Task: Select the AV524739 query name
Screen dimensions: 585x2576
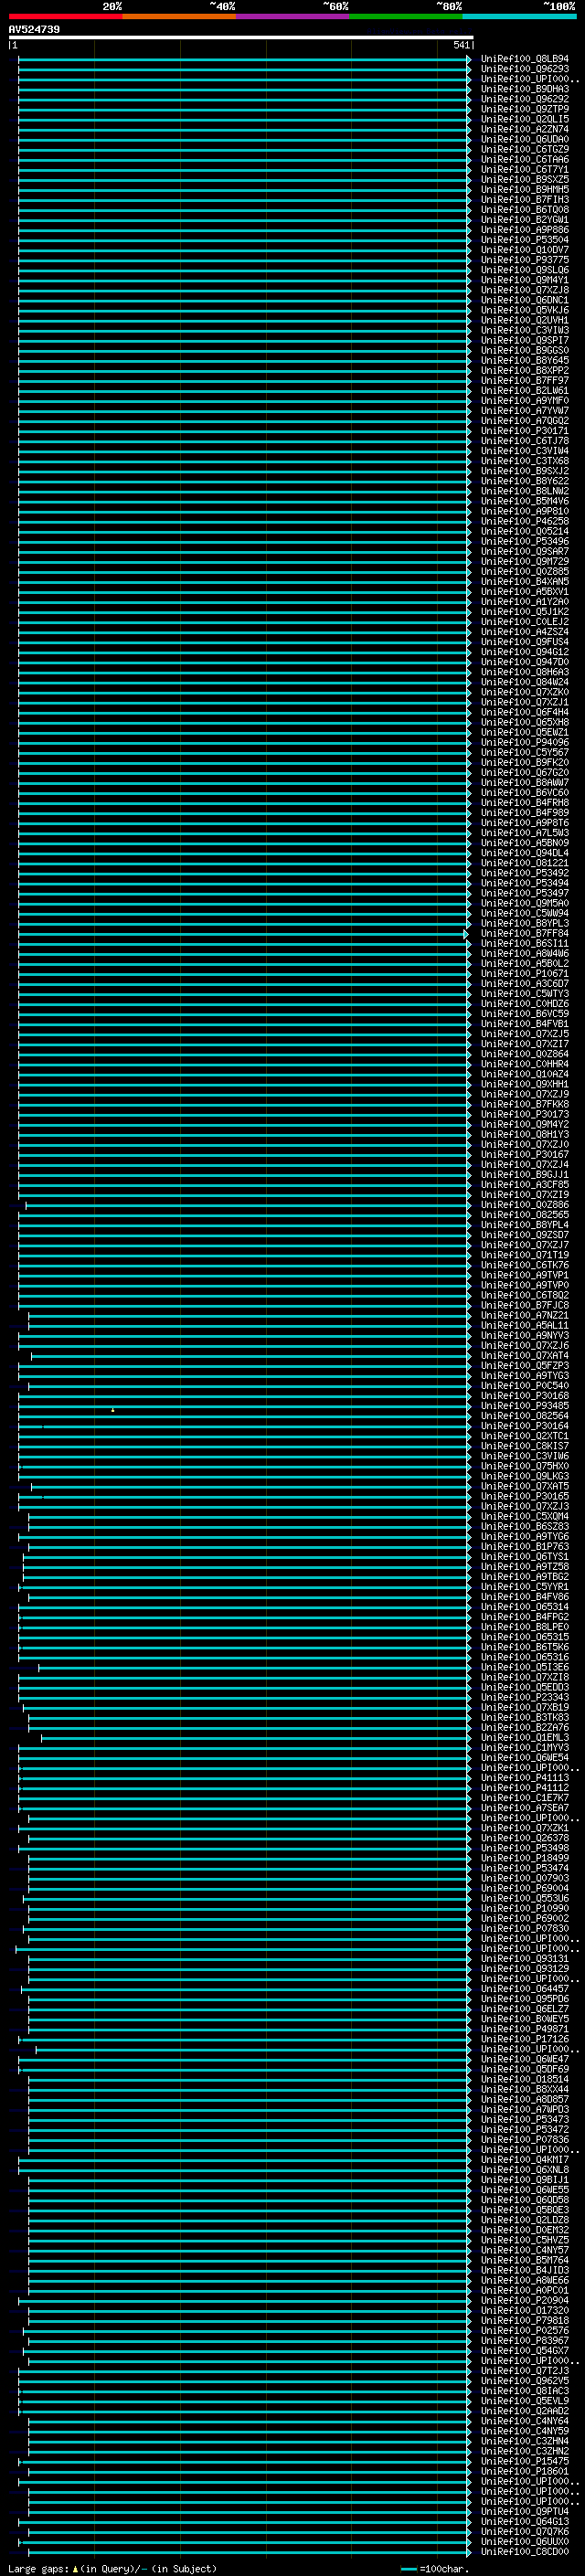Action: (34, 30)
